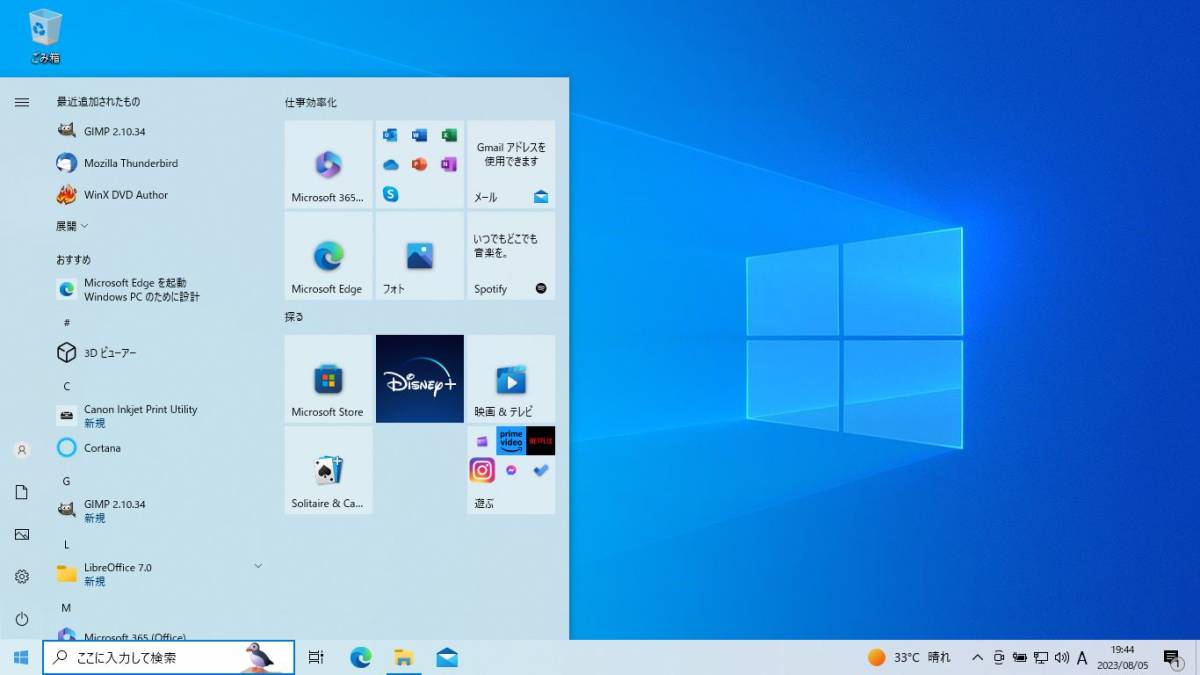
Task: Open Instagram from the 遊ぶ folder
Action: (x=482, y=470)
